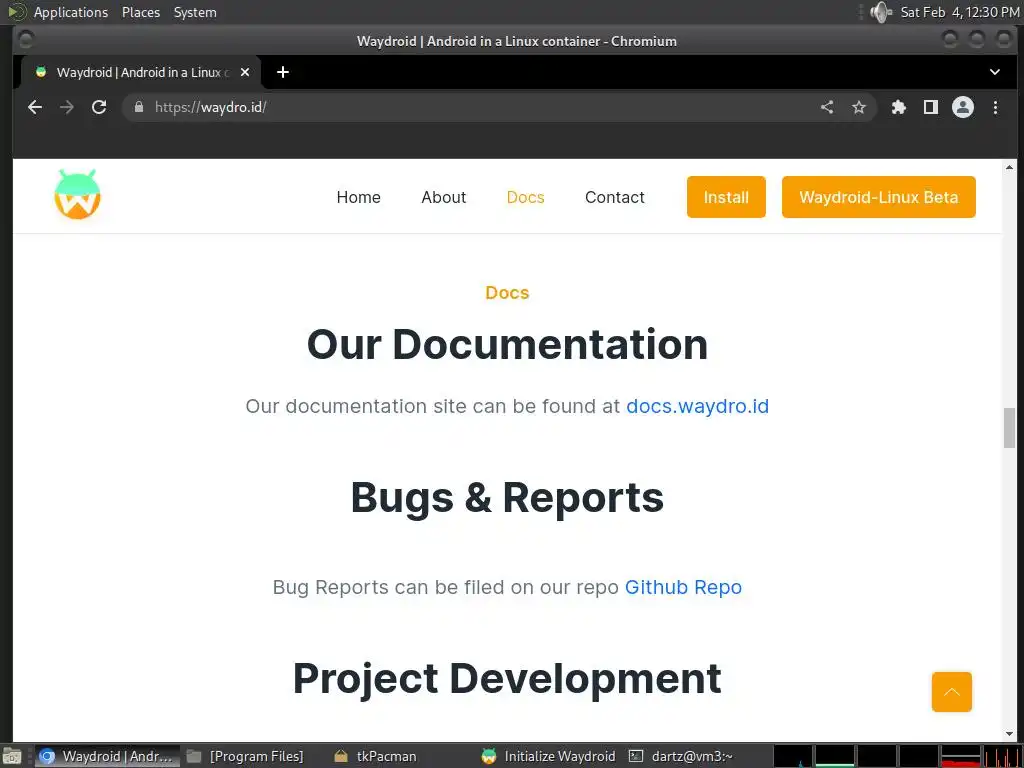The height and width of the screenshot is (768, 1024).
Task: Expand the tab search dropdown arrow
Action: pyautogui.click(x=995, y=72)
